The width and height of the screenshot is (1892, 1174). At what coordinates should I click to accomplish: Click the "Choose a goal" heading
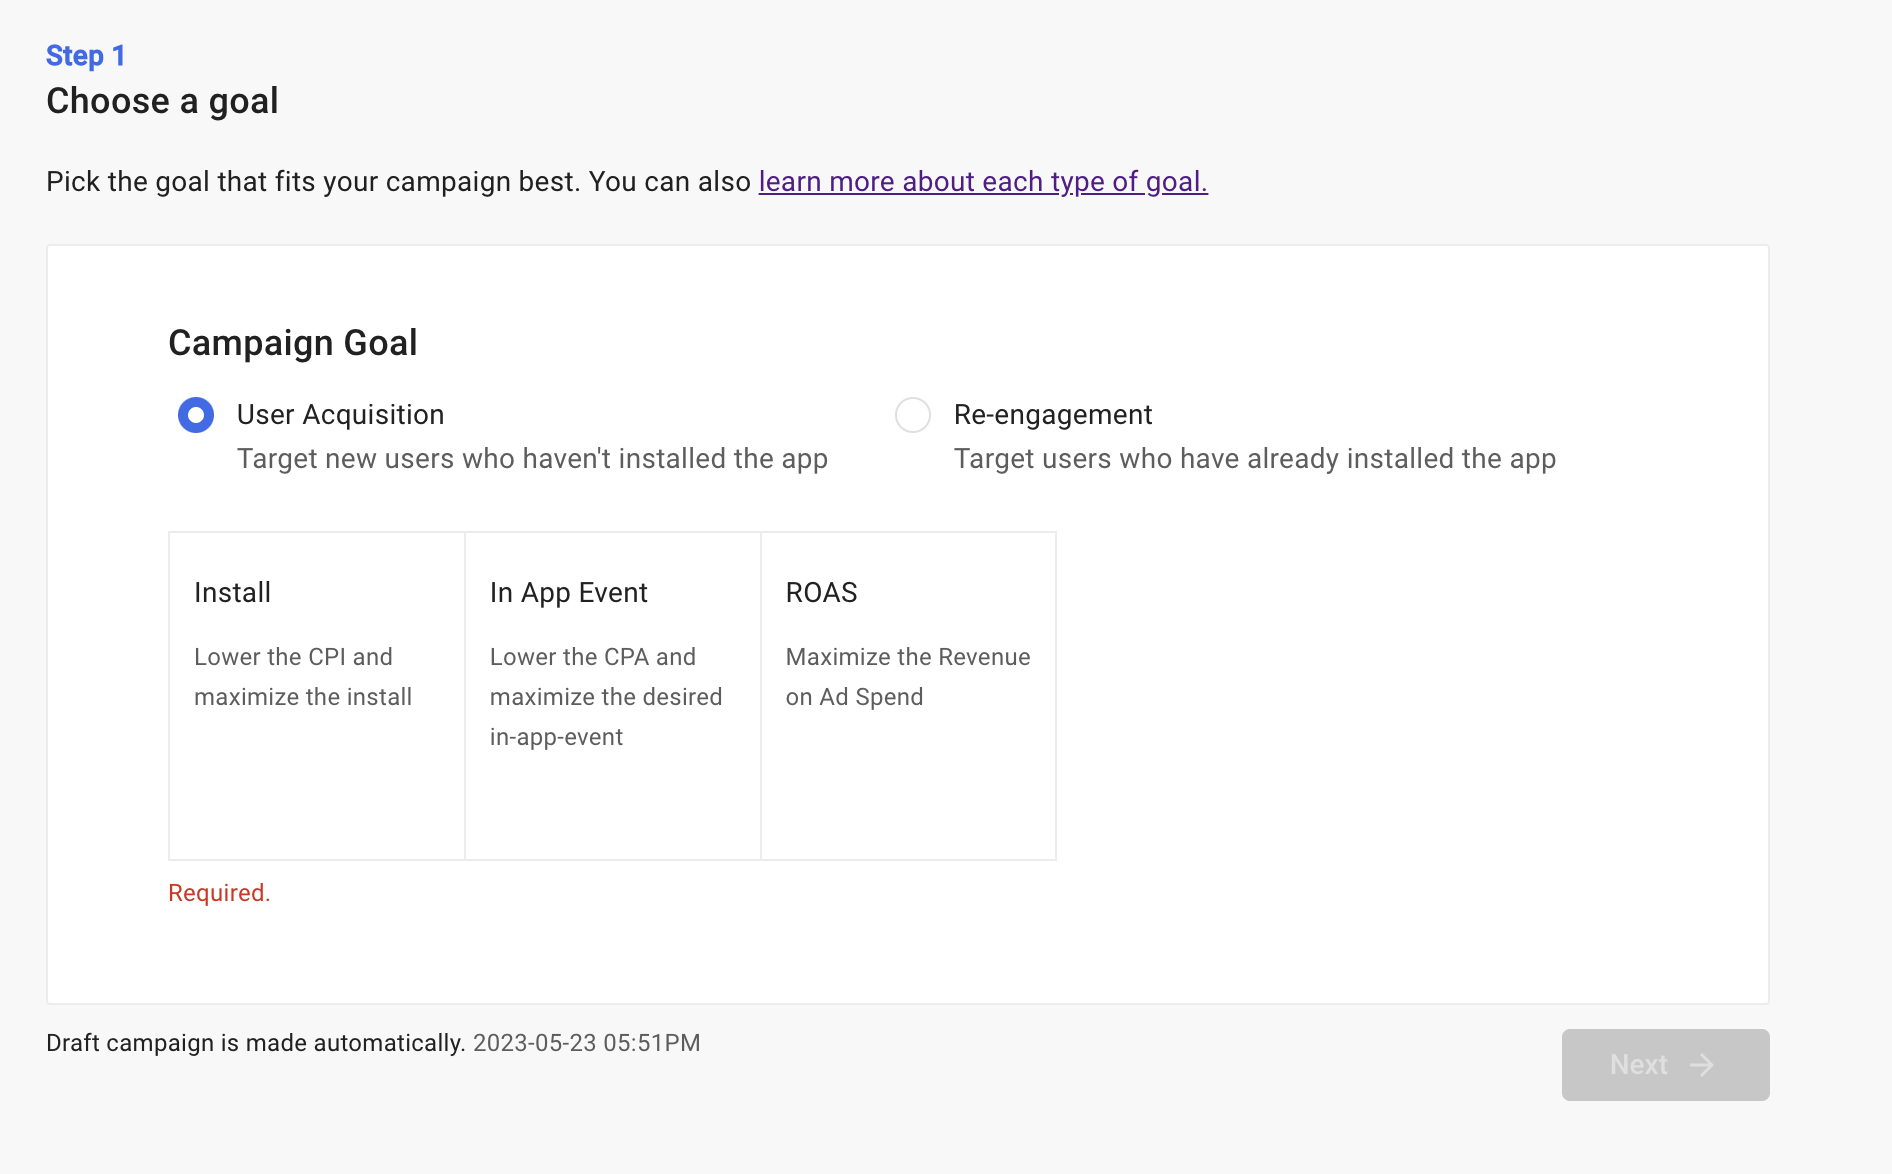[162, 101]
